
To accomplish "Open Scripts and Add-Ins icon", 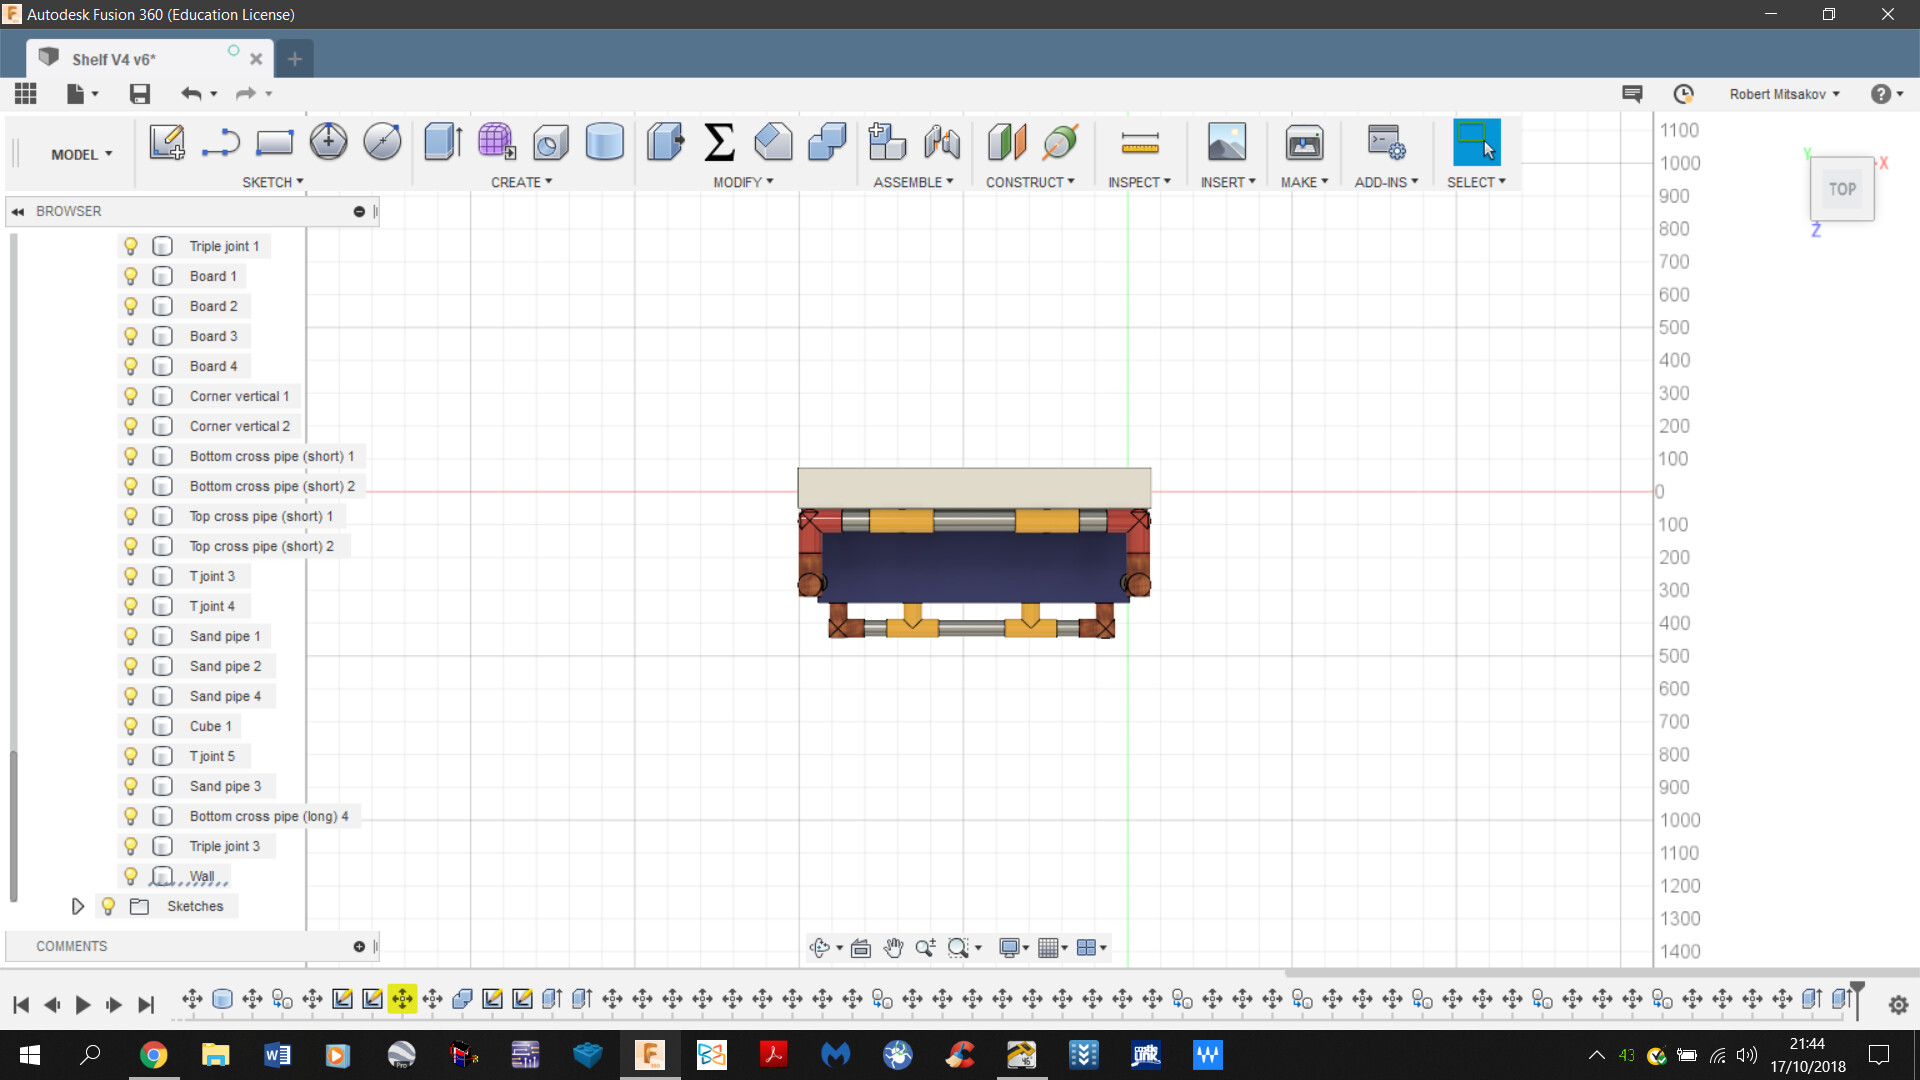I will click(1386, 142).
